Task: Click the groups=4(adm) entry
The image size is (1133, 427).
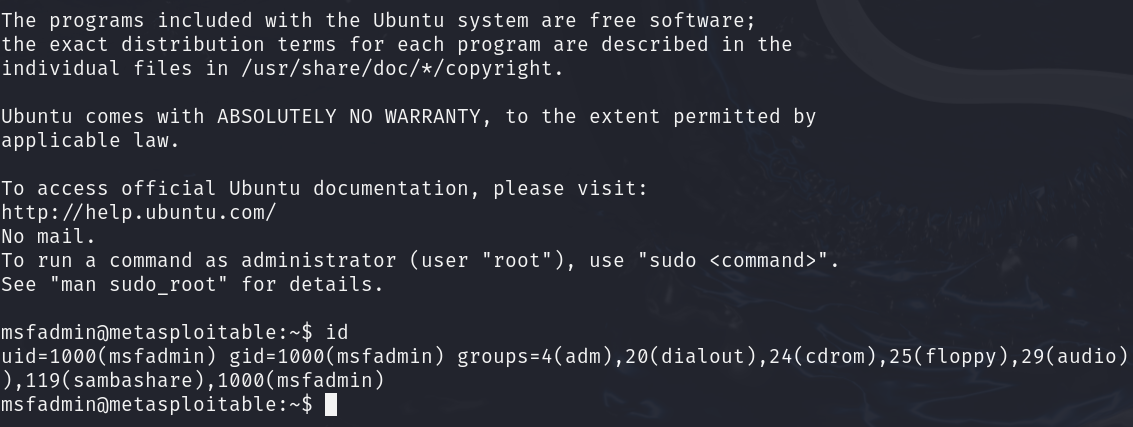Action: coord(535,356)
